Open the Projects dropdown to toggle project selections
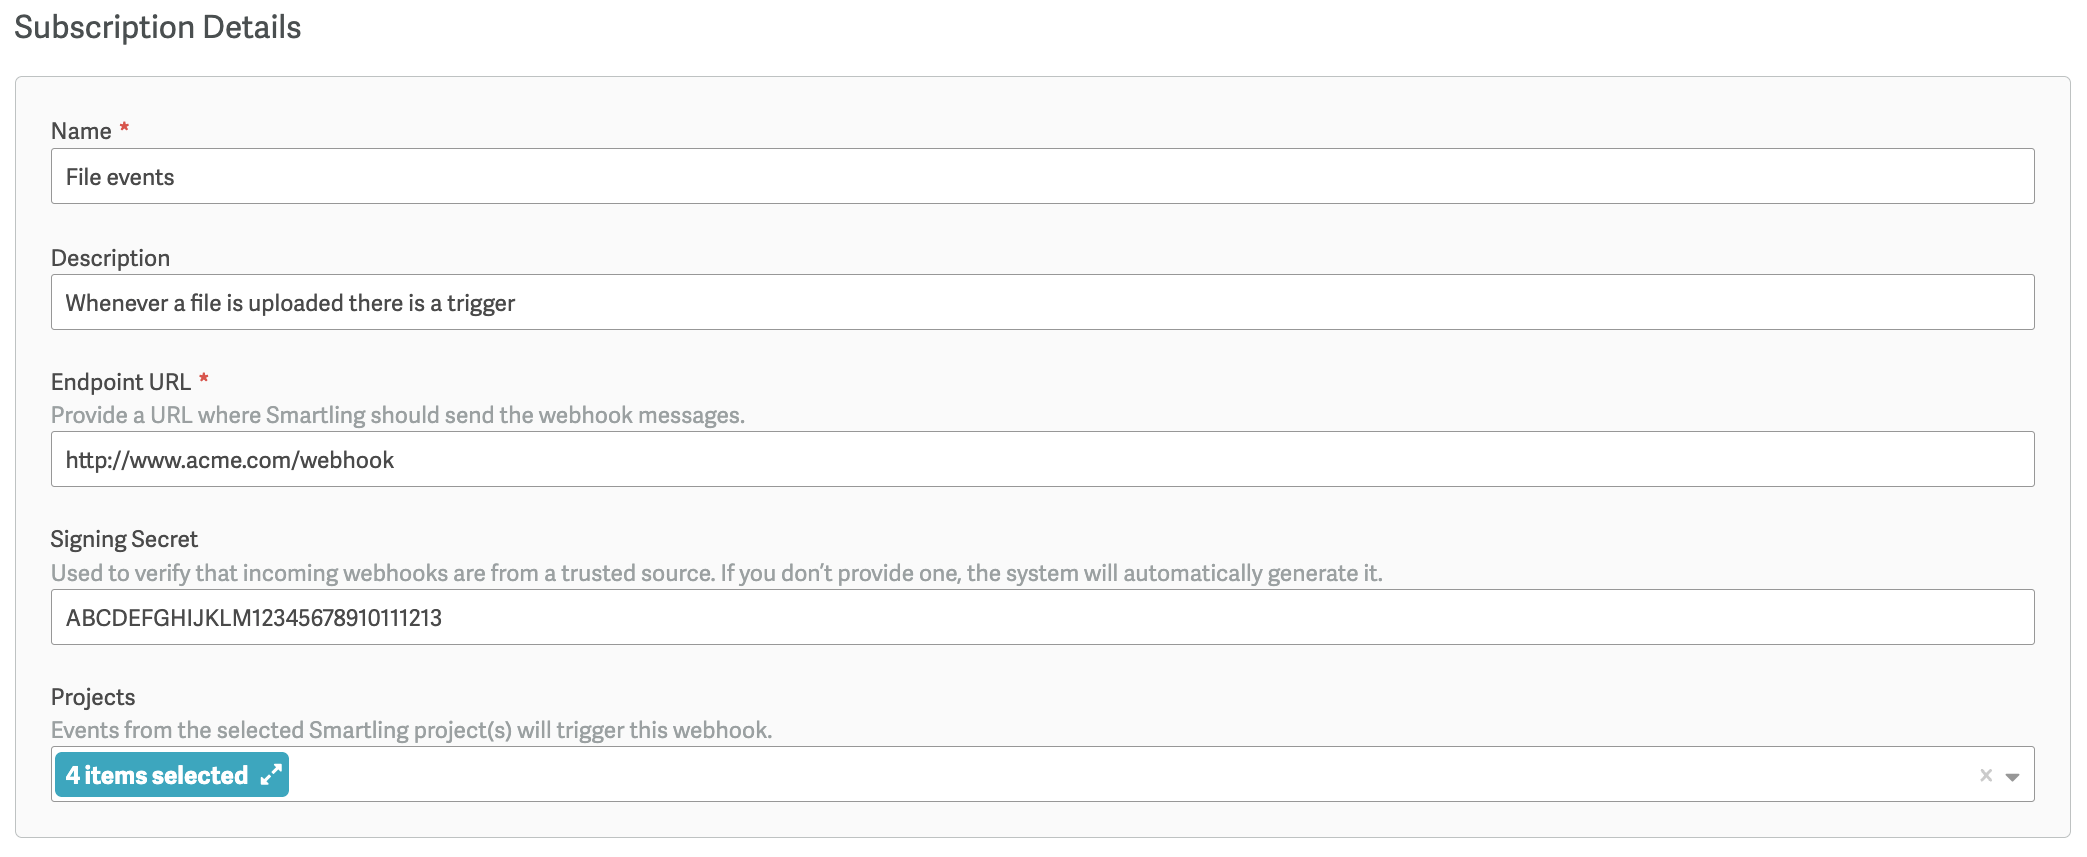Screen dimensions: 2087x857 tap(2013, 774)
